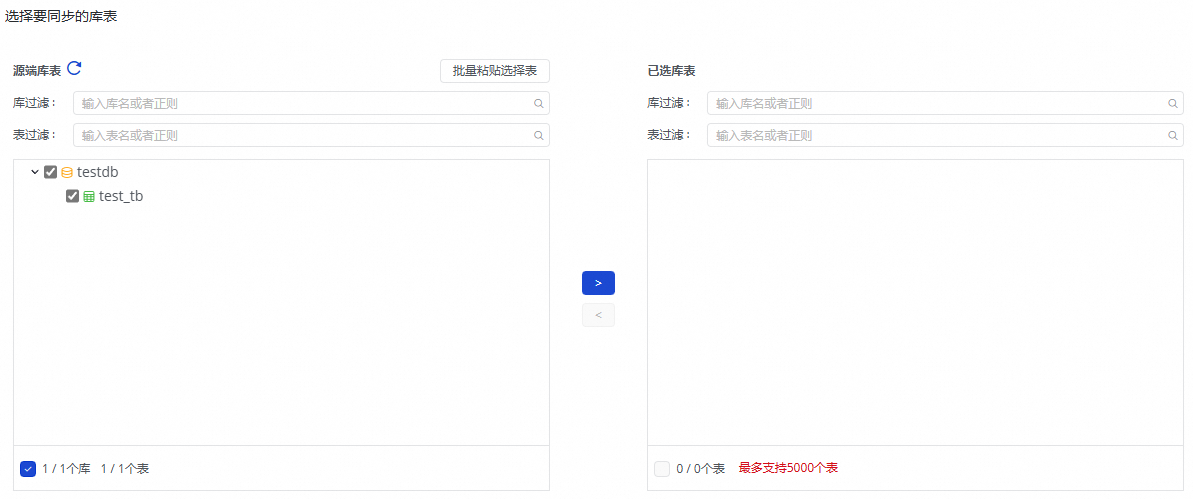Toggle select-all checkbox for source tables
This screenshot has height=499, width=1193.
(x=27, y=469)
